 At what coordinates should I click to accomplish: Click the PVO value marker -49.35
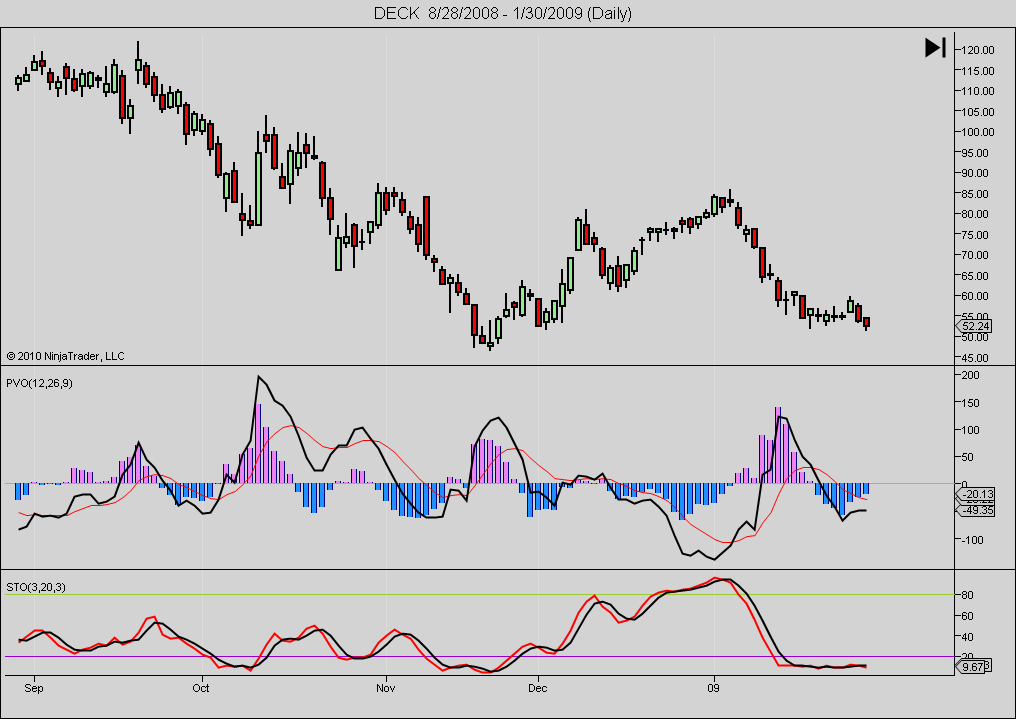click(x=978, y=510)
